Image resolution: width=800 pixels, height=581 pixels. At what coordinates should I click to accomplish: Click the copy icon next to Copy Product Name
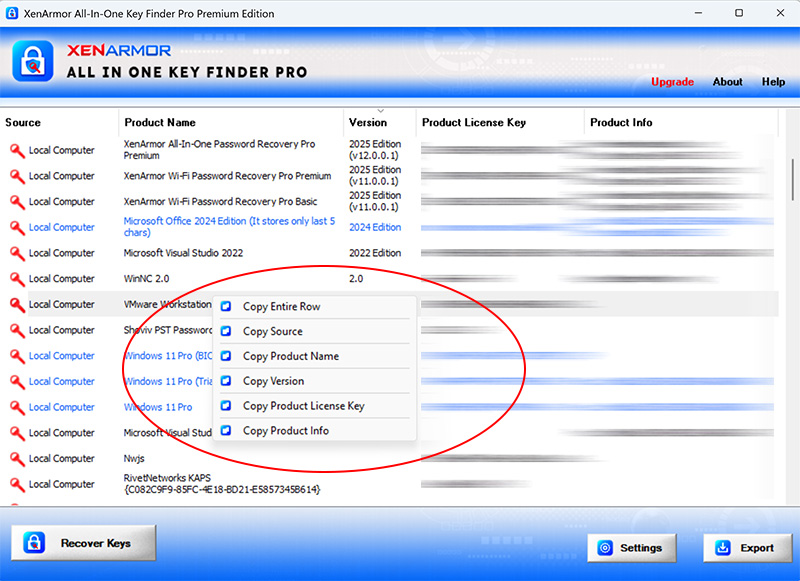226,356
